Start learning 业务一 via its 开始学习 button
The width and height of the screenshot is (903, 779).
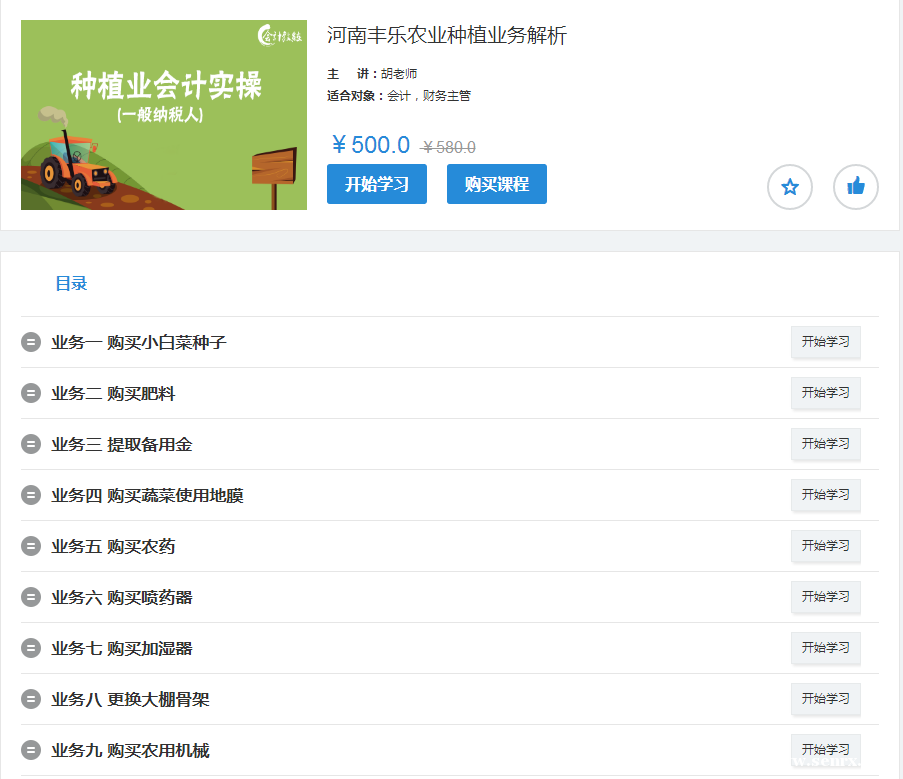825,342
